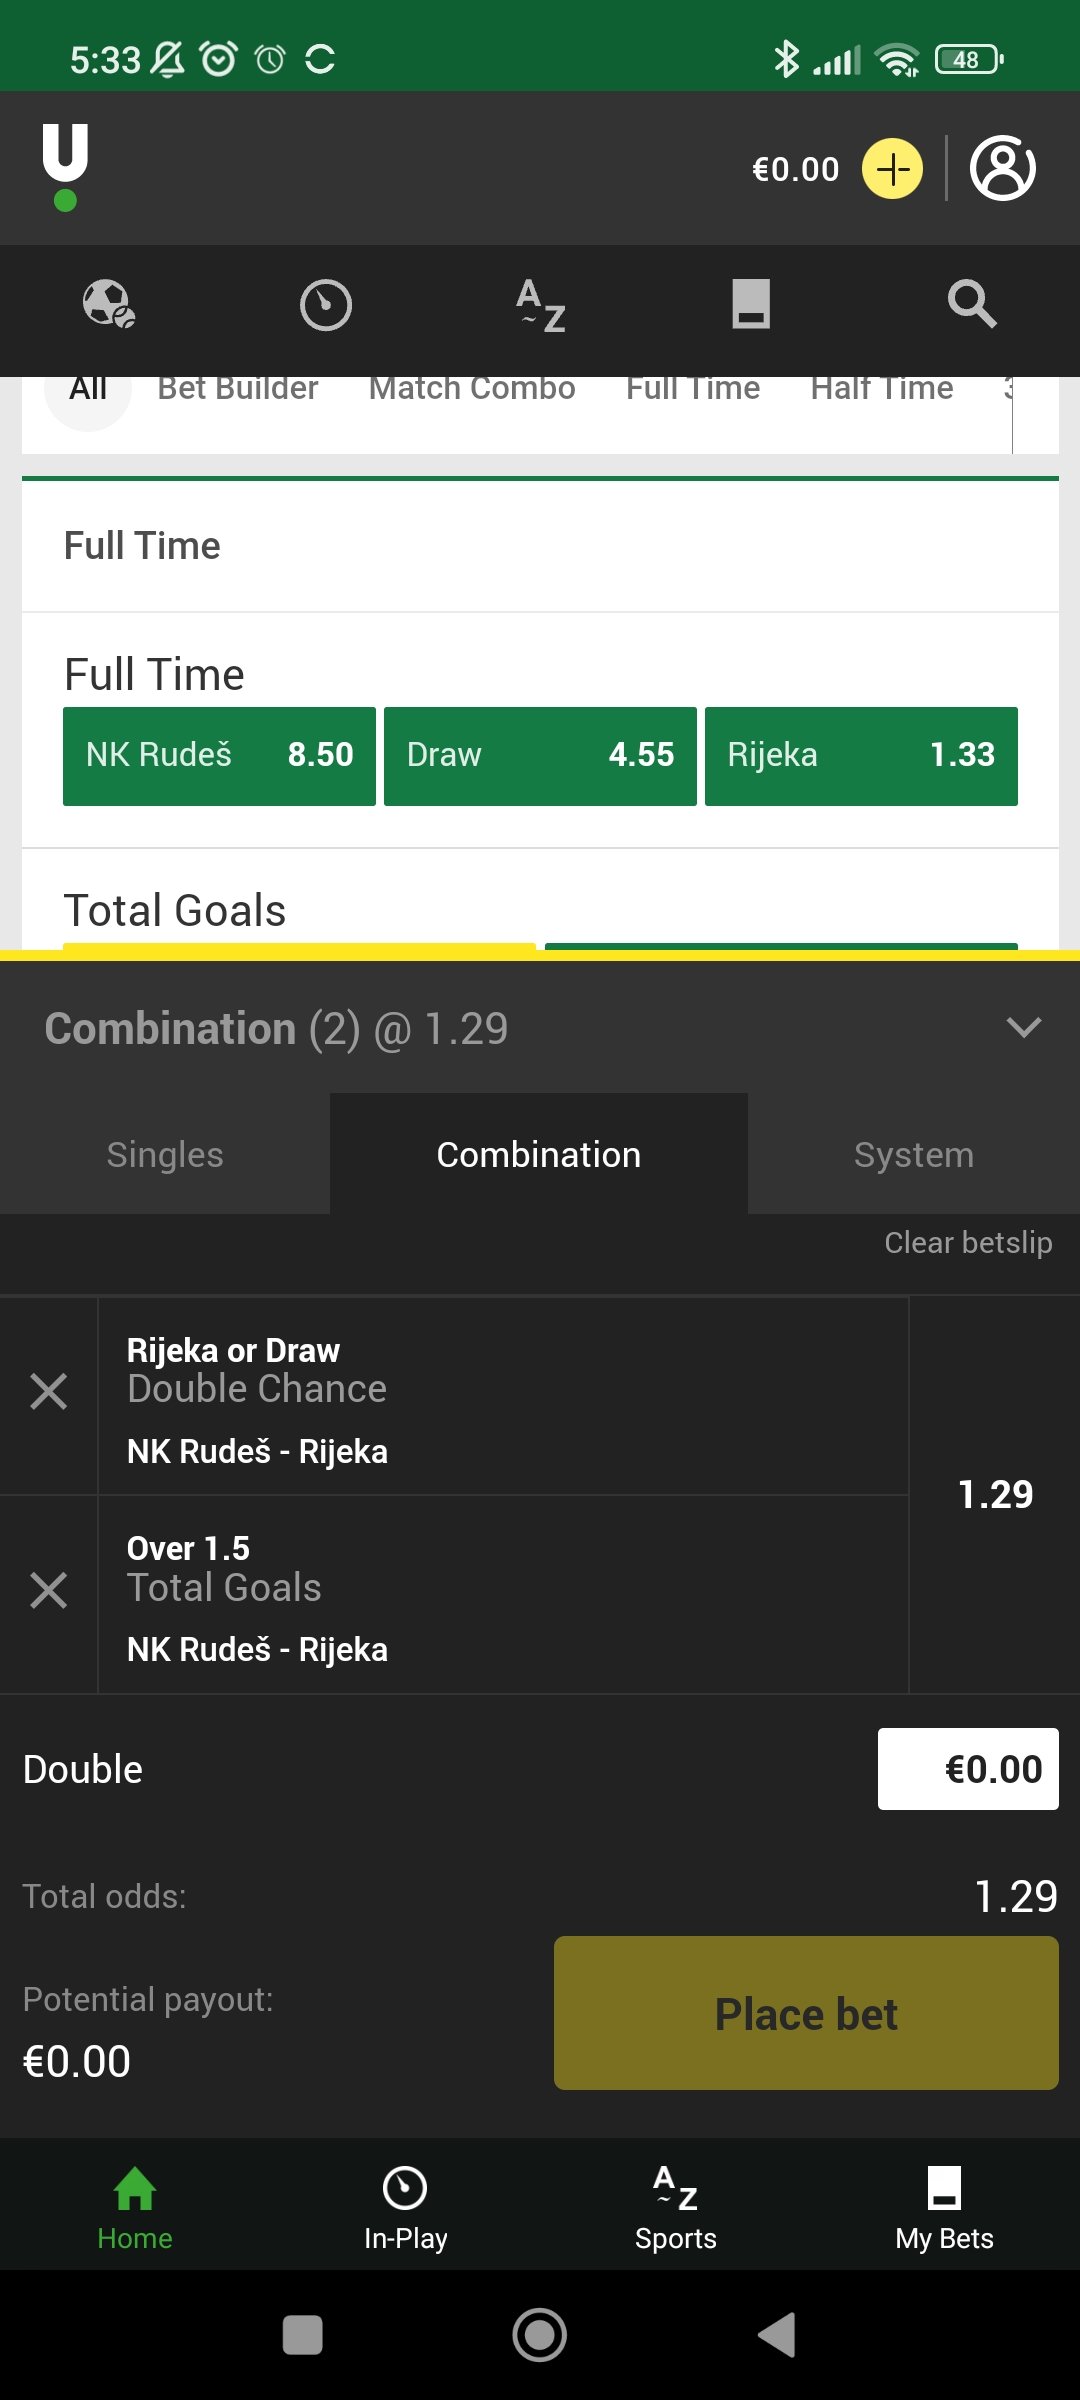This screenshot has height=2400, width=1080.
Task: Remove Over 1.5 Total Goals selection
Action: [x=48, y=1590]
